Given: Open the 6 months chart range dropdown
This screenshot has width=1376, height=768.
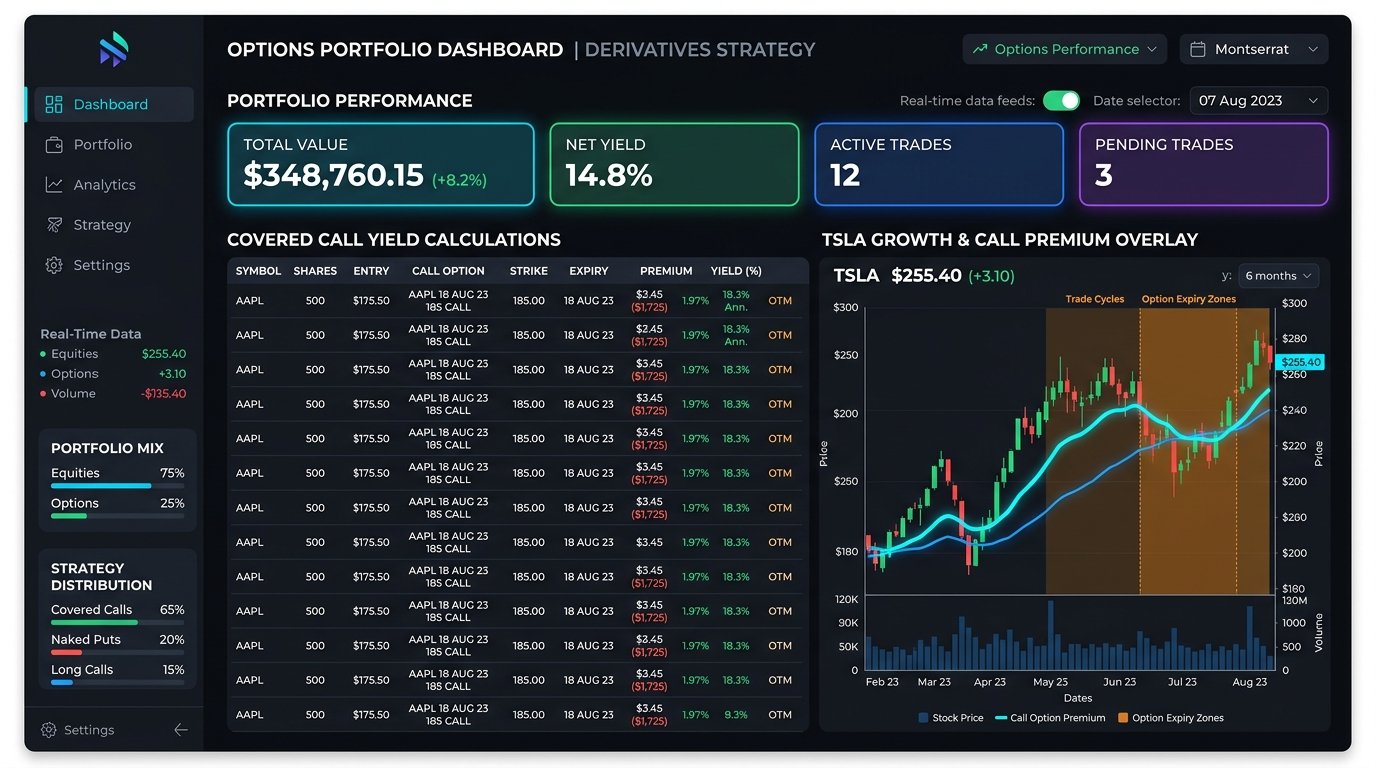Looking at the screenshot, I should (x=1278, y=276).
